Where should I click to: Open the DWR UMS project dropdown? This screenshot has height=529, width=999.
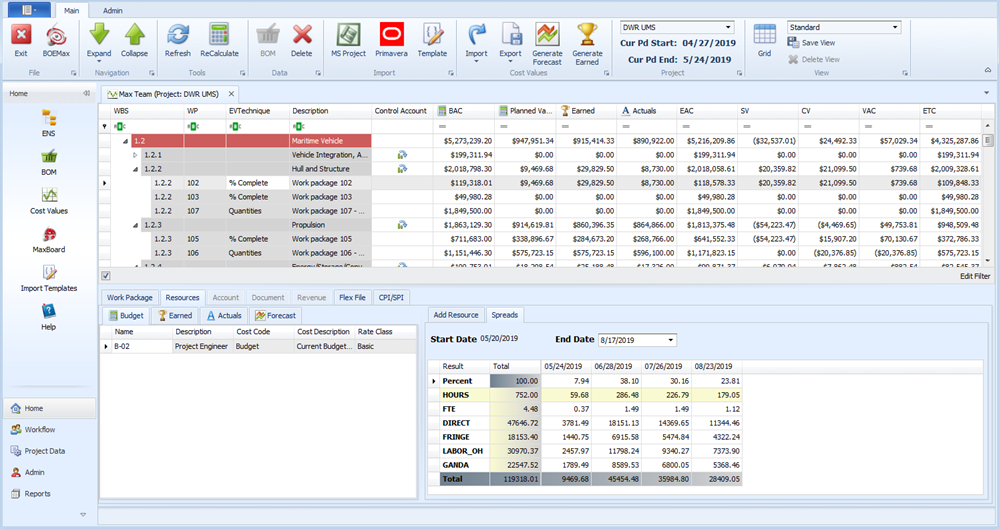(727, 27)
